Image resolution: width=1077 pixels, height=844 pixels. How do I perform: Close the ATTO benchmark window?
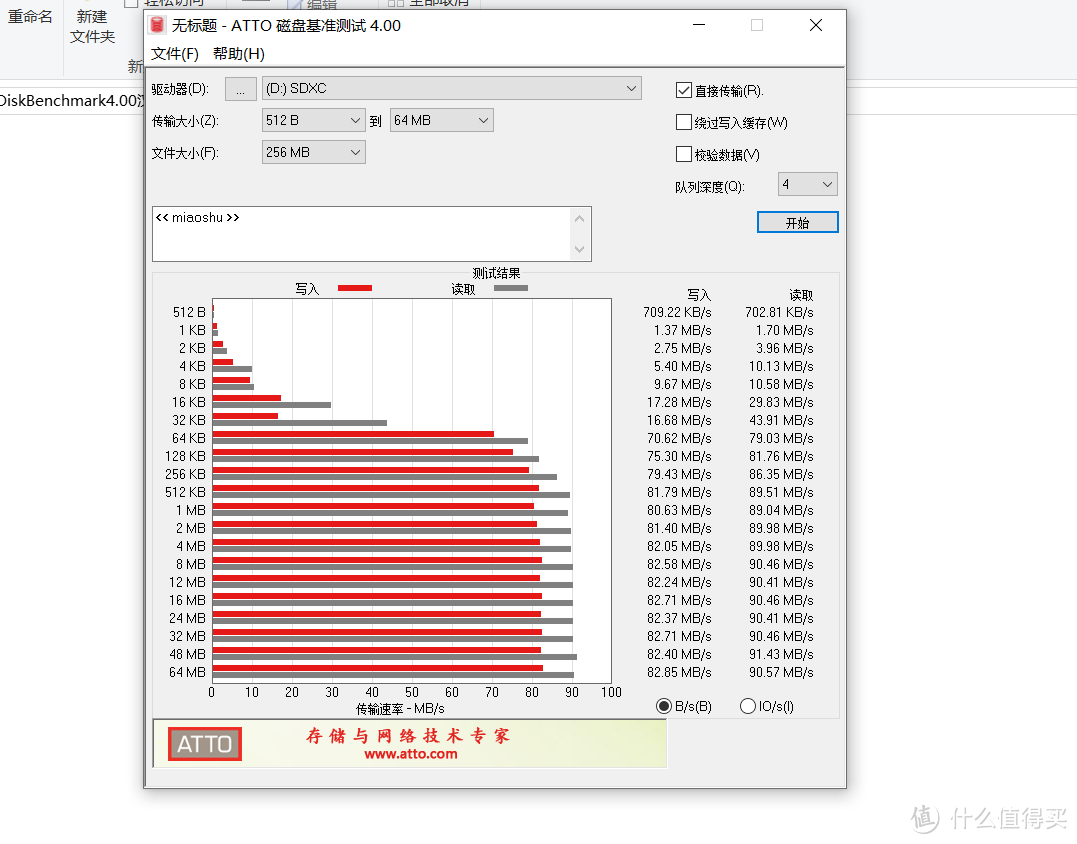[816, 25]
